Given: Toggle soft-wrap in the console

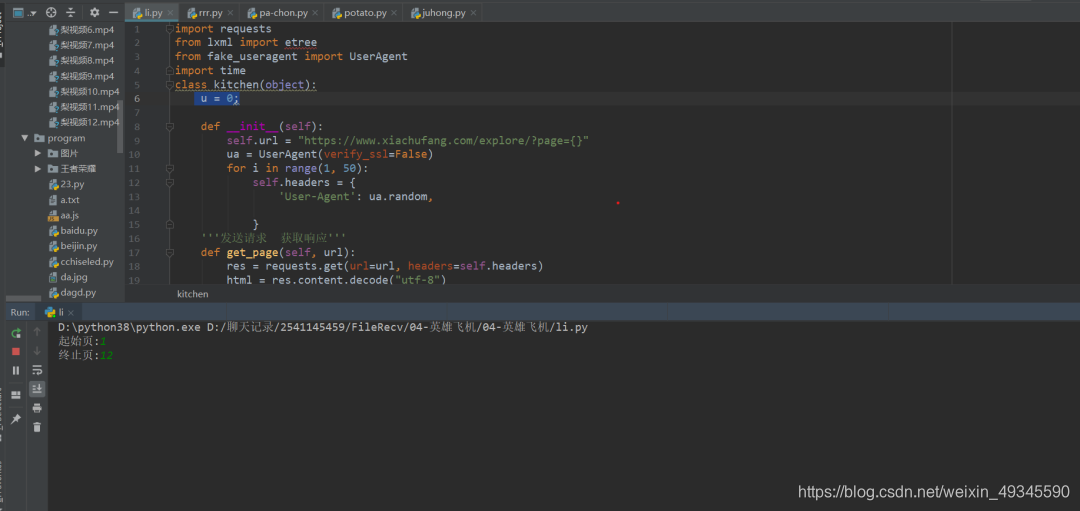Looking at the screenshot, I should pos(37,370).
